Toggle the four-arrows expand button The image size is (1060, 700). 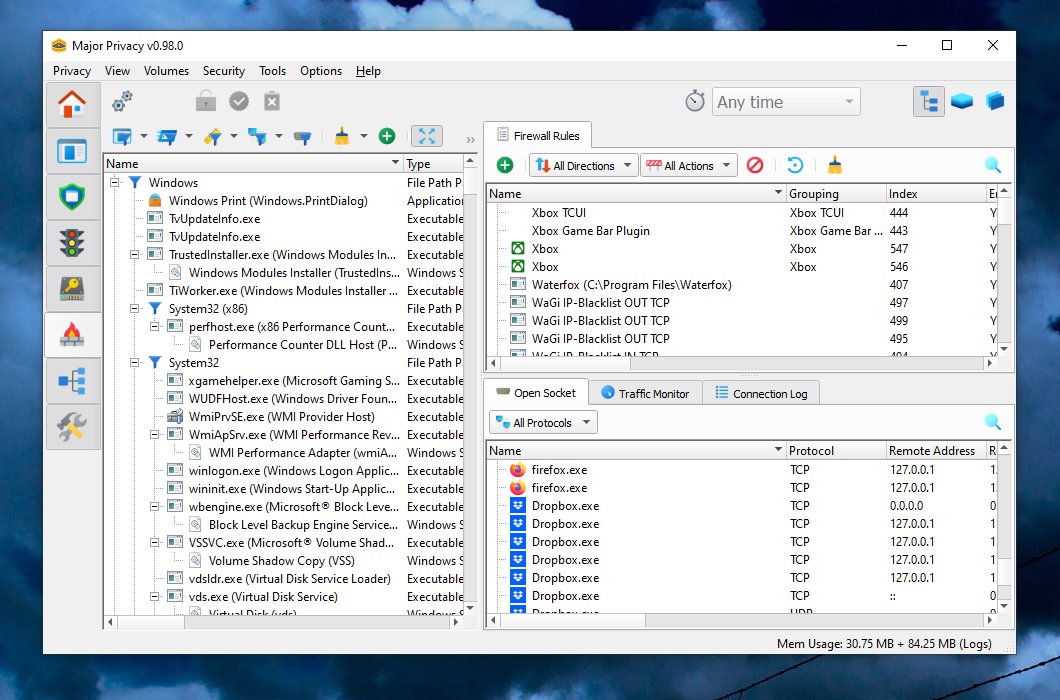pyautogui.click(x=427, y=137)
